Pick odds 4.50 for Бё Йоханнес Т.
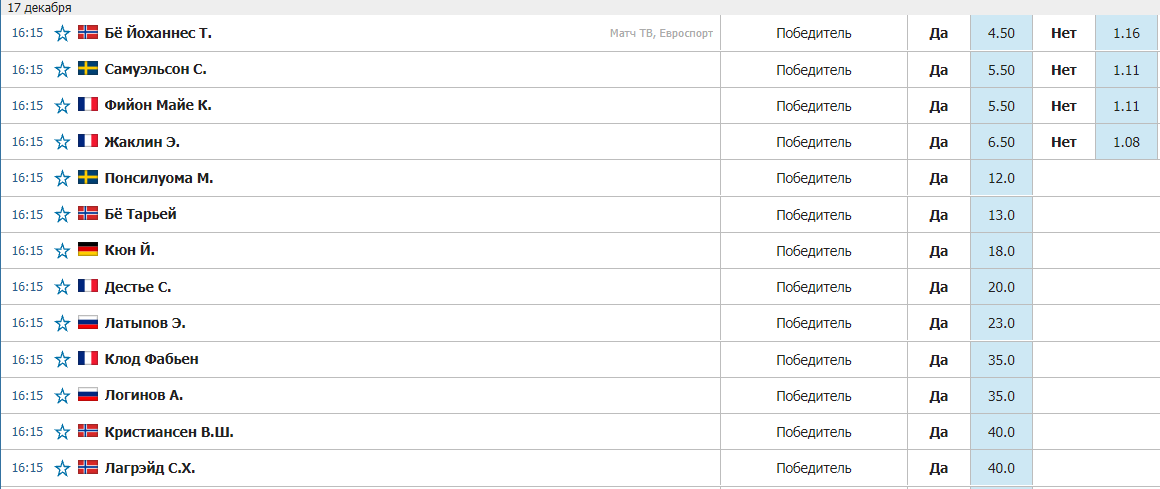This screenshot has height=489, width=1160. point(1001,33)
